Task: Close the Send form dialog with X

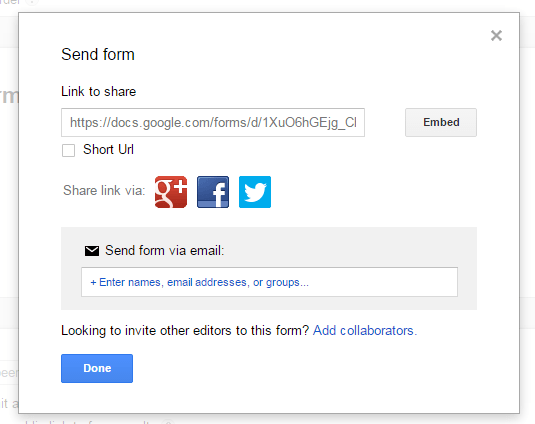Action: pyautogui.click(x=496, y=35)
